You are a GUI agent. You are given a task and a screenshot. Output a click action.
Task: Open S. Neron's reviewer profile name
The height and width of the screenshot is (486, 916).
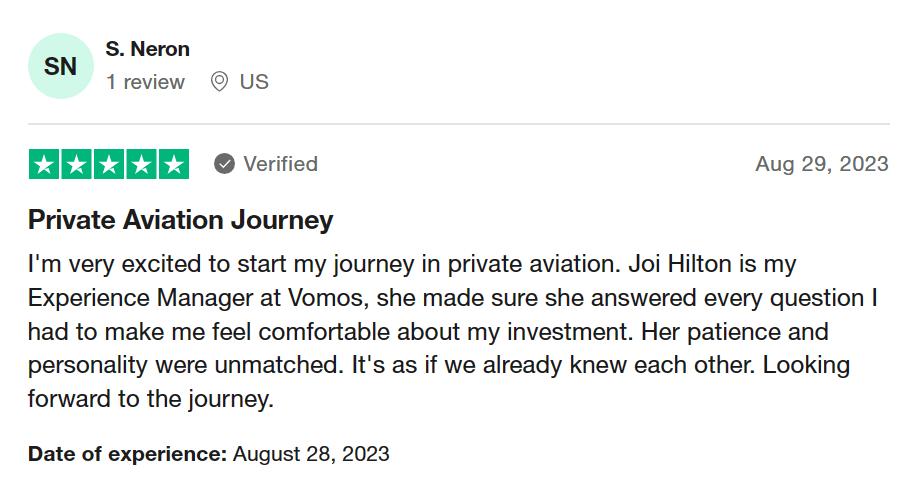pyautogui.click(x=147, y=49)
